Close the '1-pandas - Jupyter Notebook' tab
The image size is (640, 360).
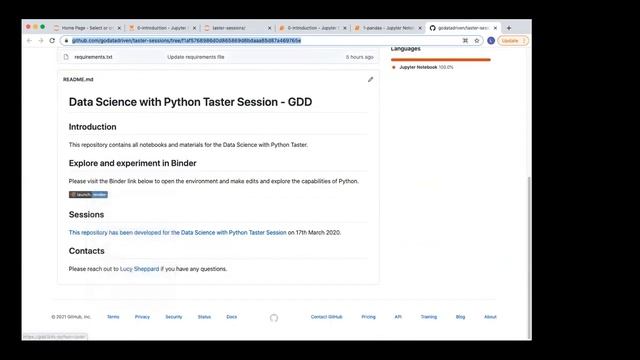(420, 28)
